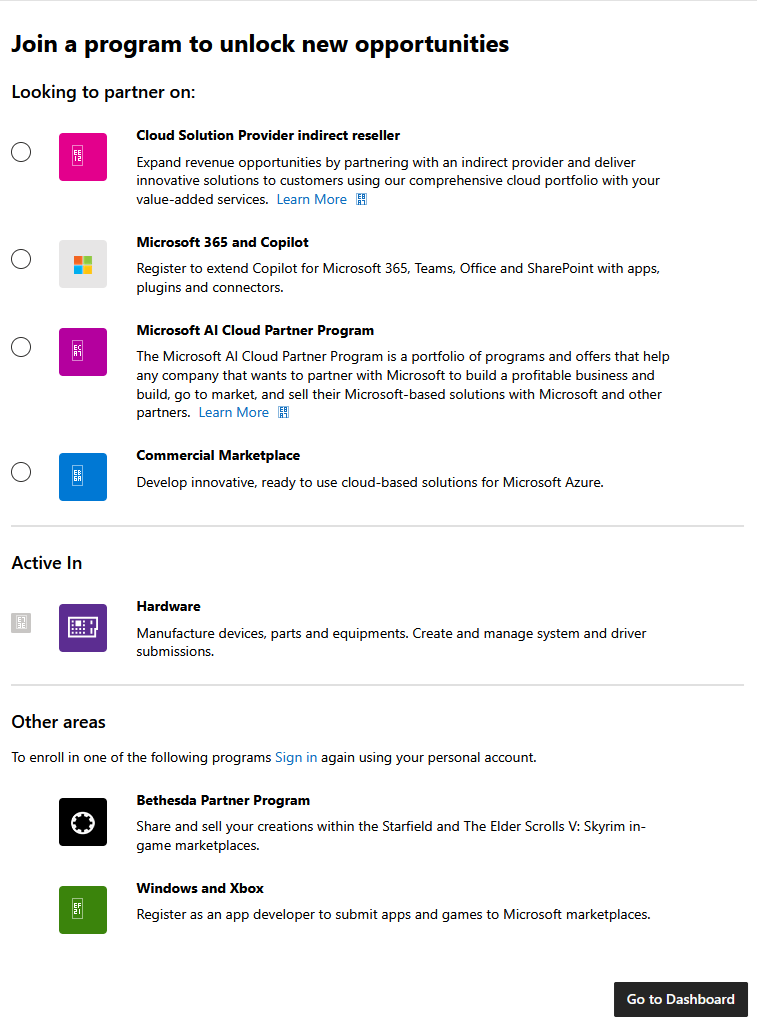This screenshot has width=757, height=1026.
Task: Click external-link icon after AI Cloud Learn More
Action: pyautogui.click(x=283, y=412)
